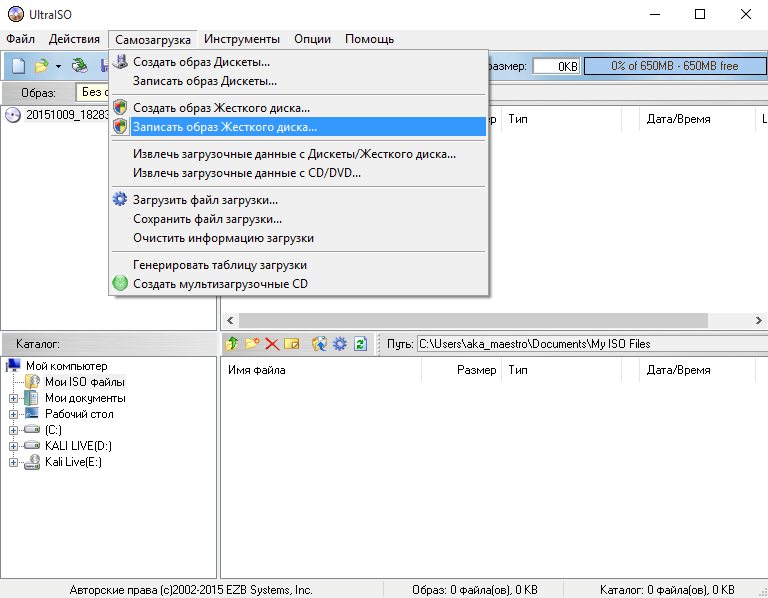Open the Помощь menu
The height and width of the screenshot is (598, 768).
point(369,39)
